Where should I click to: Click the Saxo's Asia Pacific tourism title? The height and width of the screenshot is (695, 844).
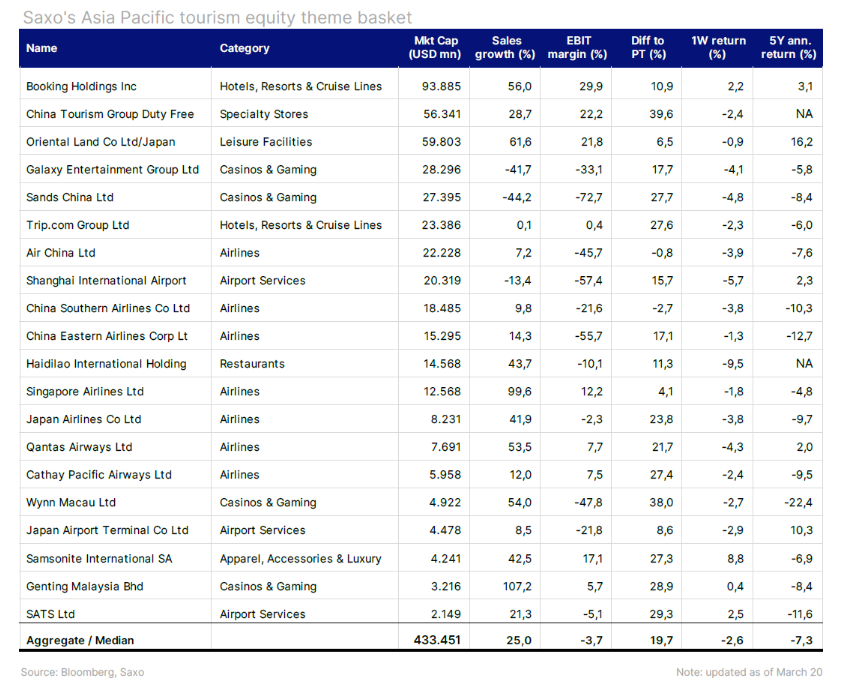pyautogui.click(x=217, y=17)
